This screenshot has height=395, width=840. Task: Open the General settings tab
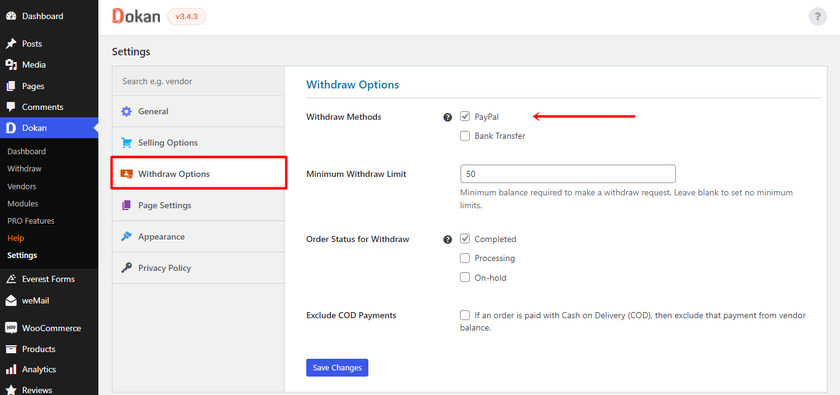(198, 111)
